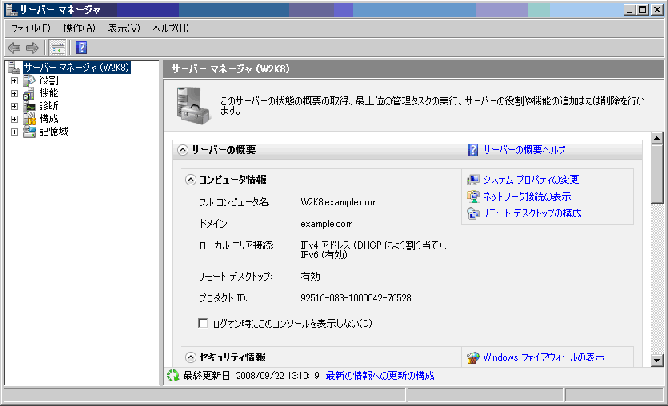Click the 機能 (Features) tree icon
Viewport: 668px width, 406px height.
point(29,93)
